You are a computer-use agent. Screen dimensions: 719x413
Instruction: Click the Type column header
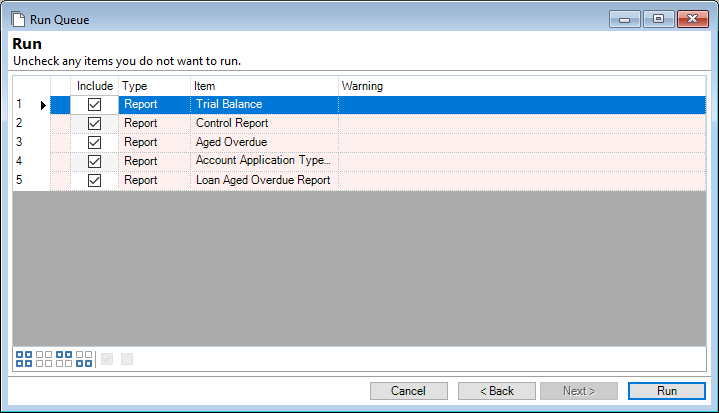pos(155,86)
